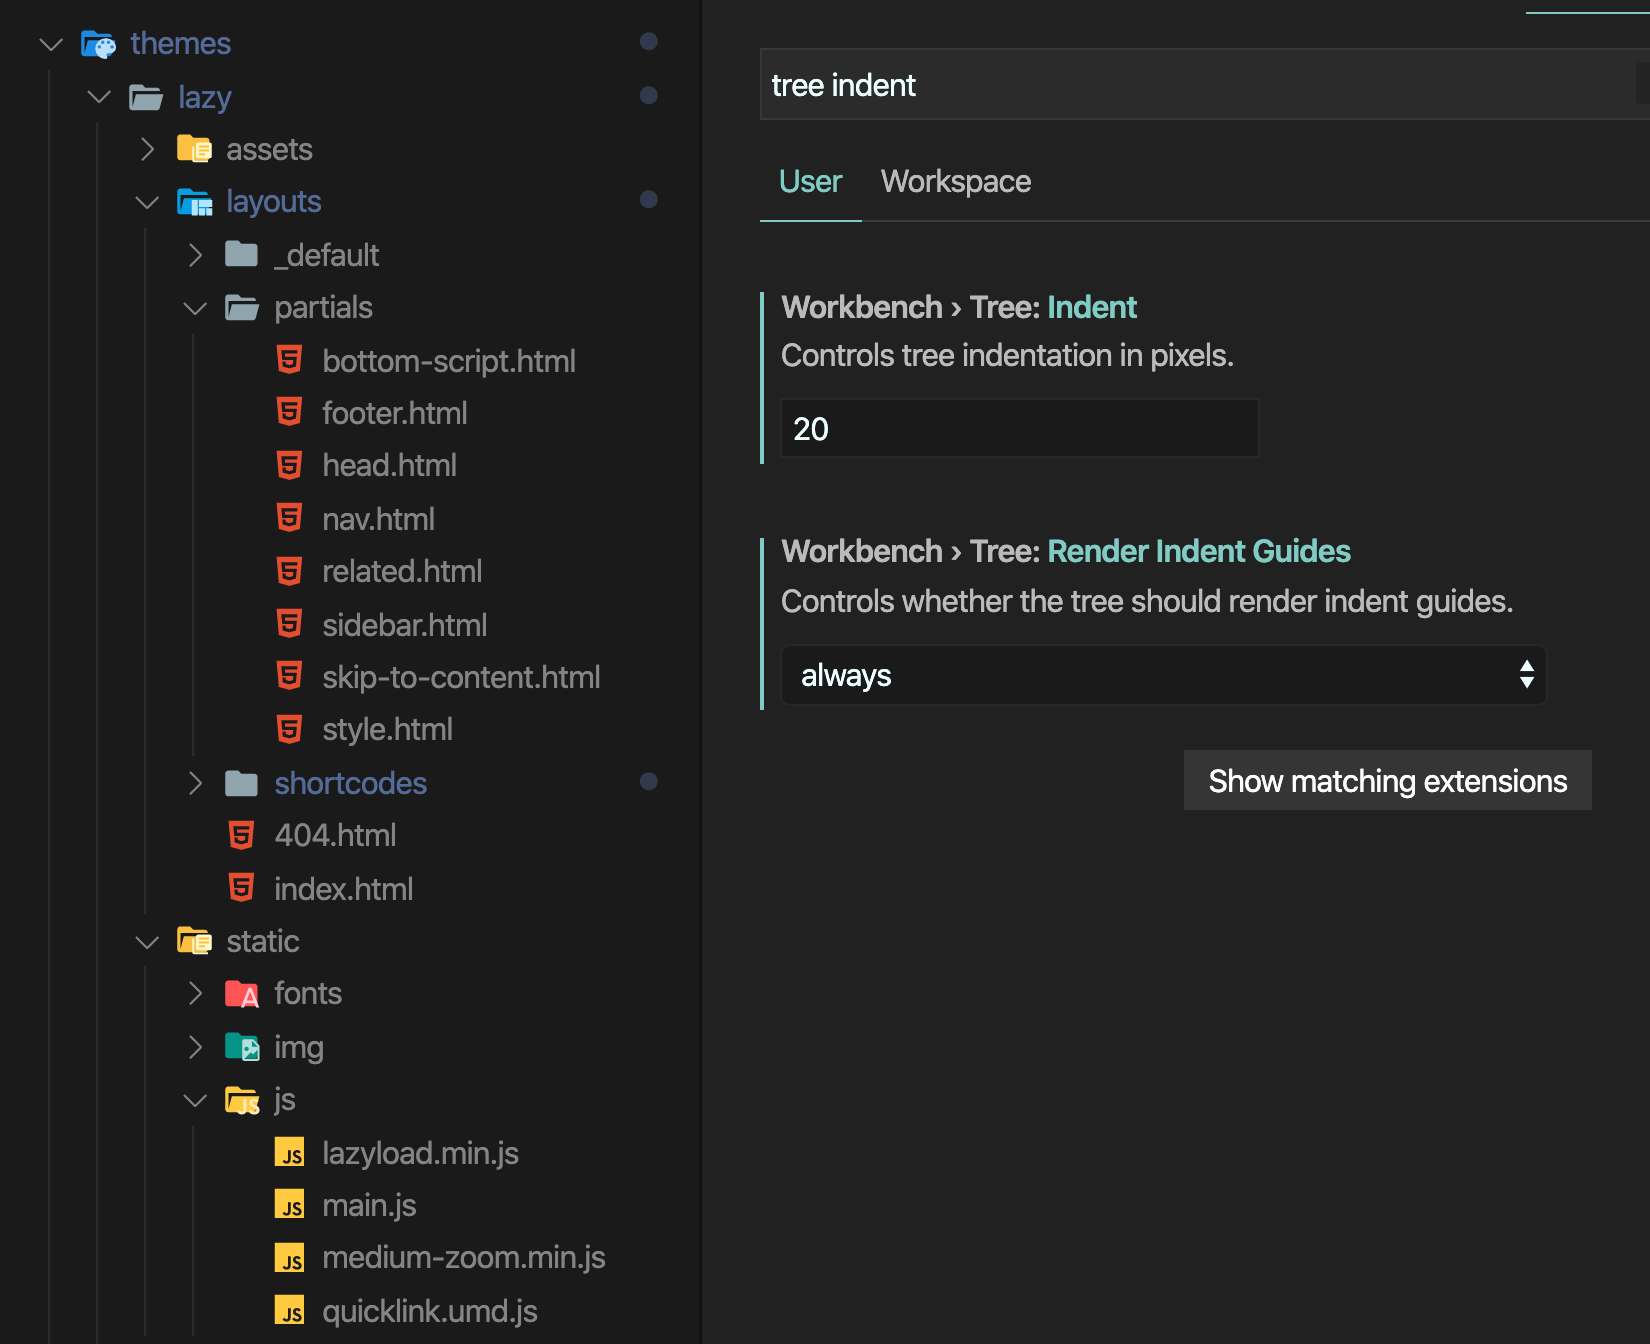Screen dimensions: 1650x1344
Task: Click Show matching extensions button
Action: 1388,780
